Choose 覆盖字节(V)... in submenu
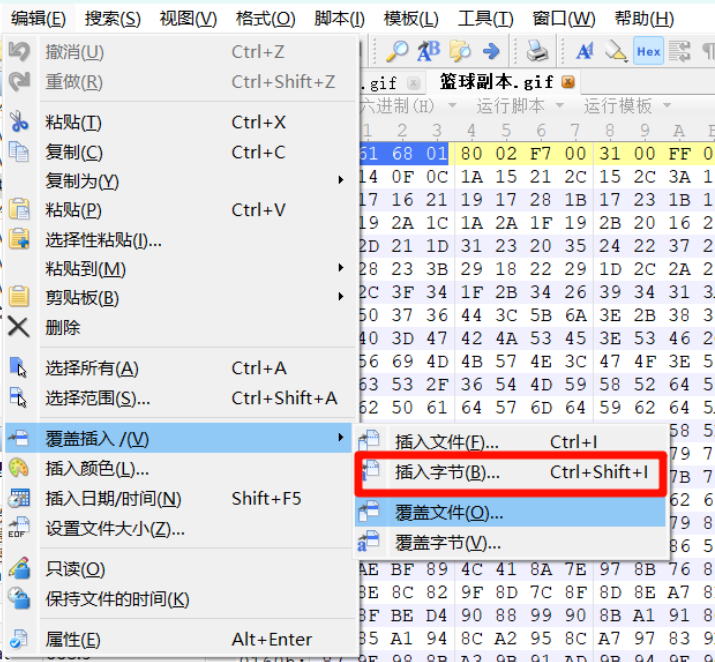The width and height of the screenshot is (715, 662). [510, 543]
